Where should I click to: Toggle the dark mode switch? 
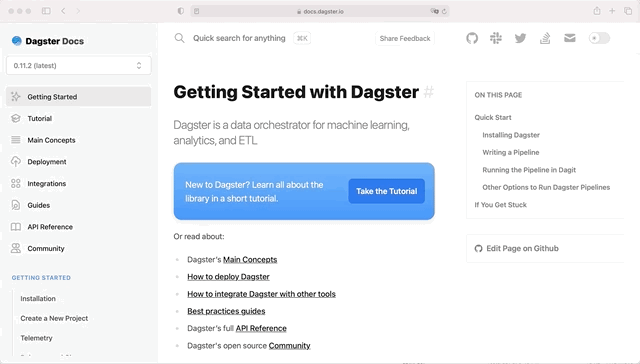[599, 38]
